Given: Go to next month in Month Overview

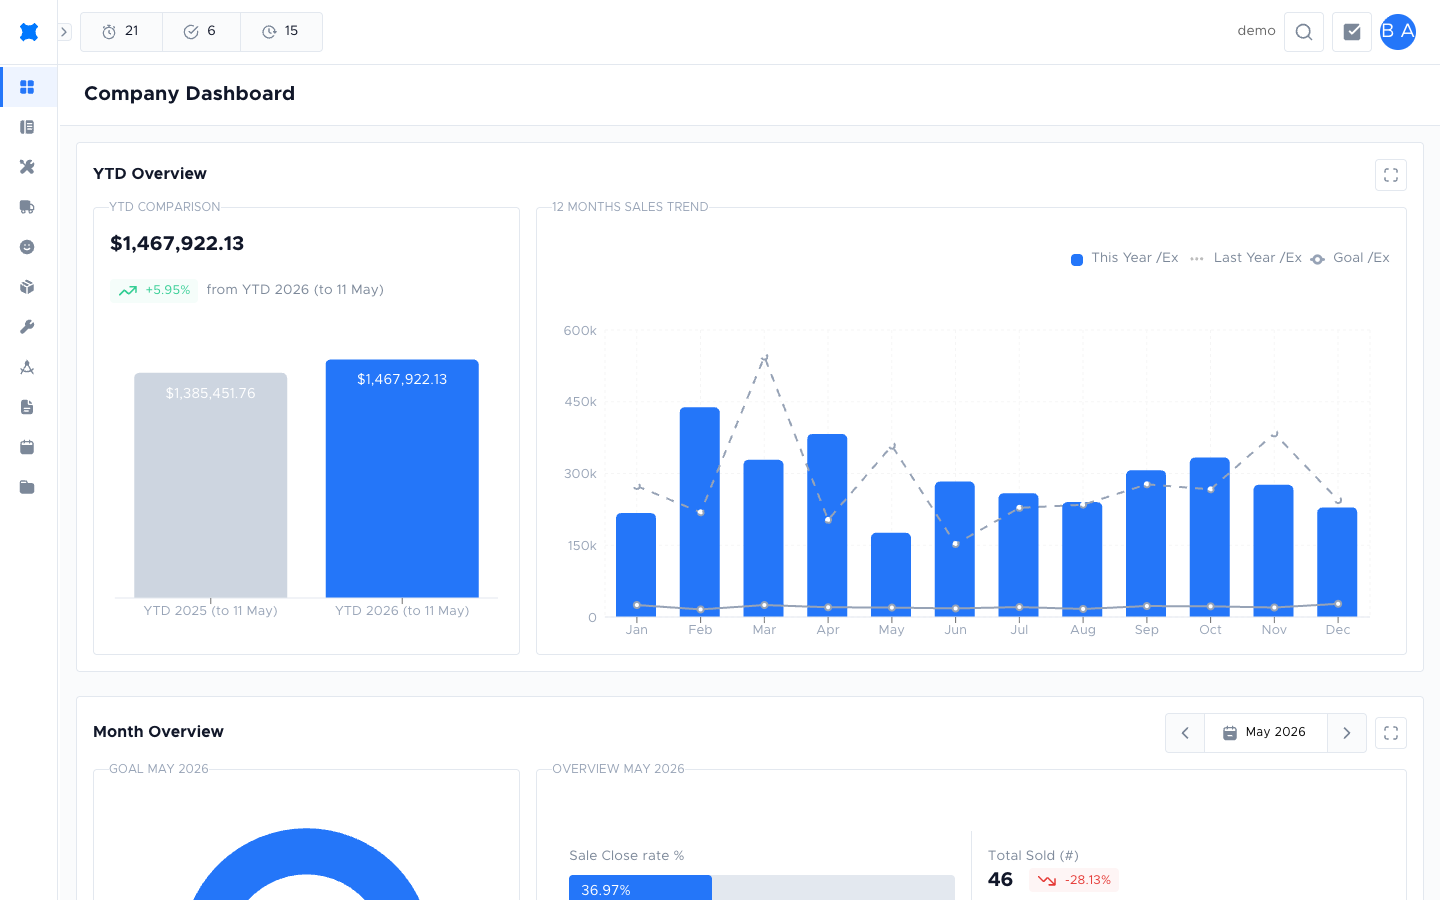Looking at the screenshot, I should pyautogui.click(x=1347, y=733).
